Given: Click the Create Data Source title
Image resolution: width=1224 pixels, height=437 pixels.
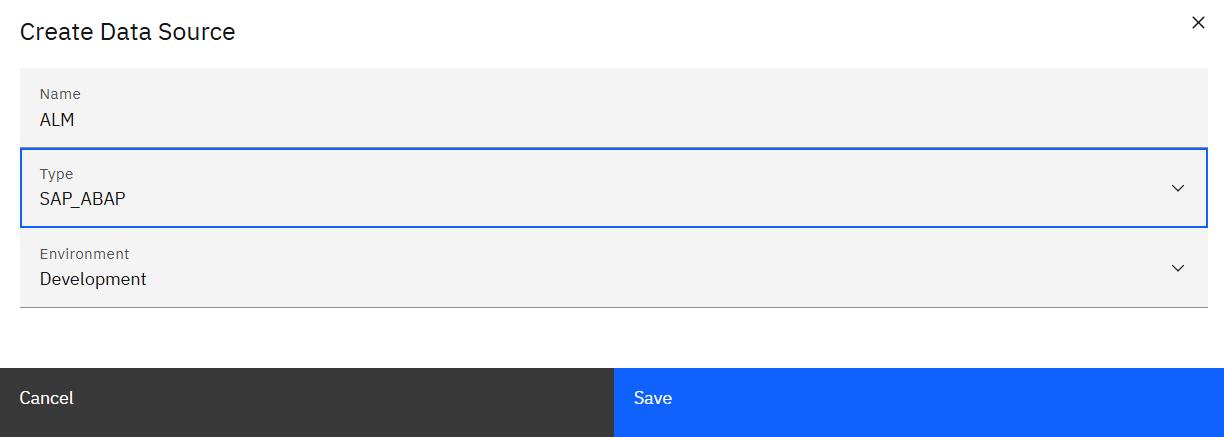Looking at the screenshot, I should pyautogui.click(x=127, y=32).
